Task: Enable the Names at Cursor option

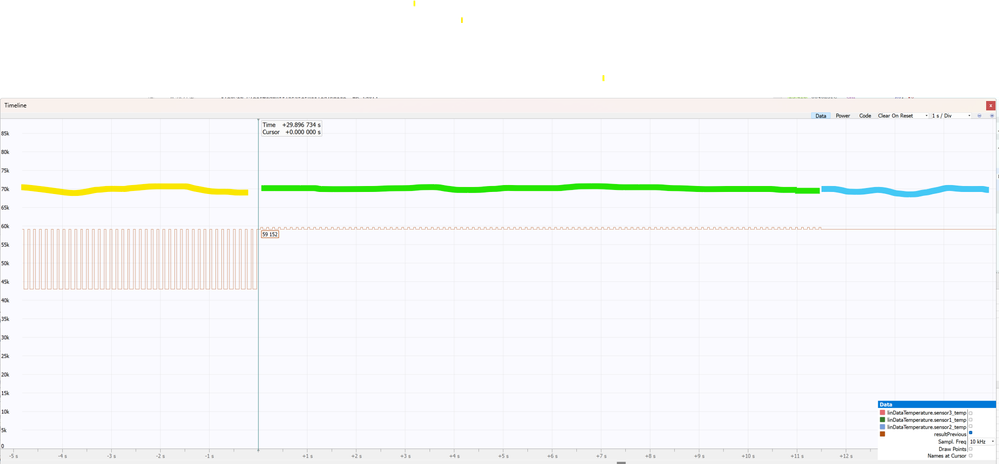Action: click(970, 456)
